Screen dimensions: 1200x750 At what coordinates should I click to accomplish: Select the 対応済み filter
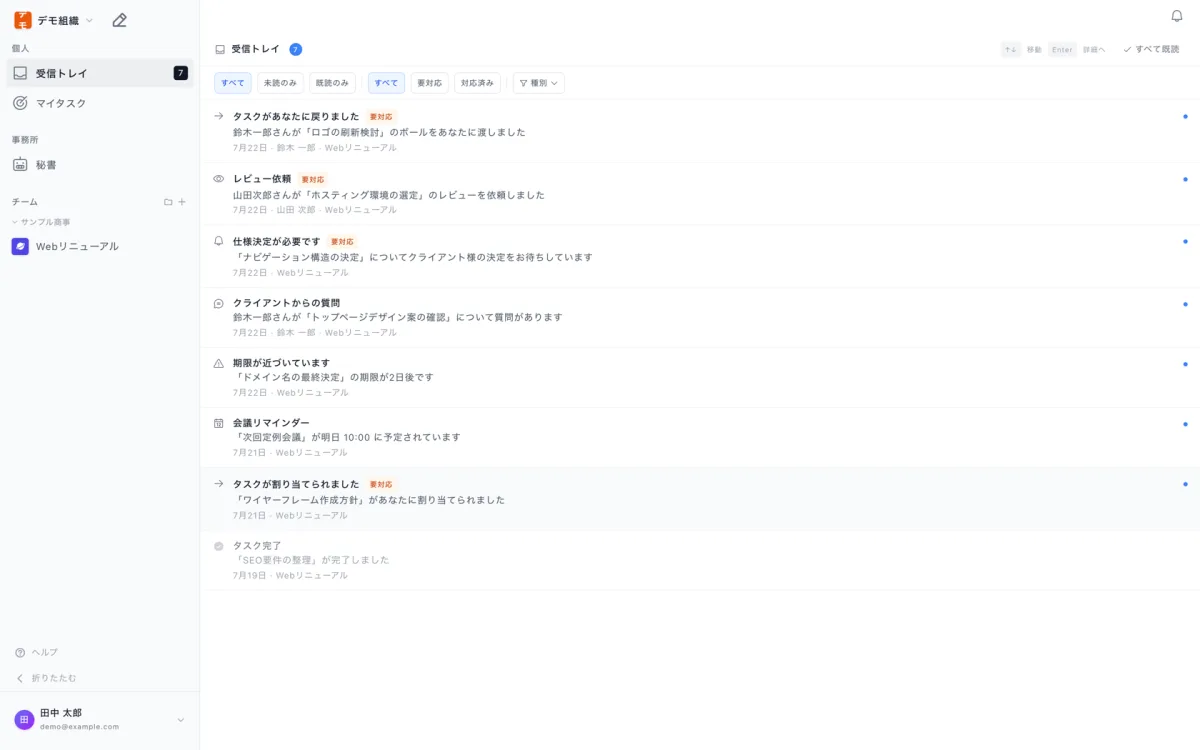tap(477, 83)
